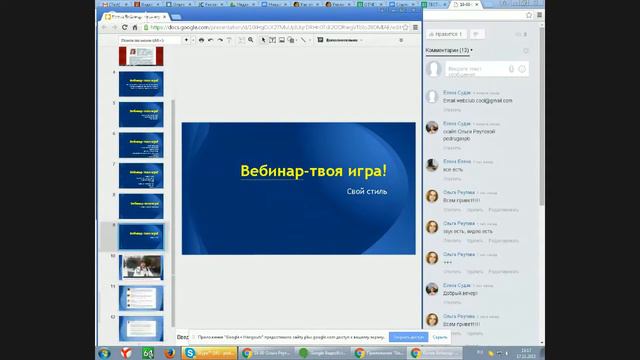Collapse the toolbar with the right-end icon
This screenshot has height=360, width=640.
[401, 40]
